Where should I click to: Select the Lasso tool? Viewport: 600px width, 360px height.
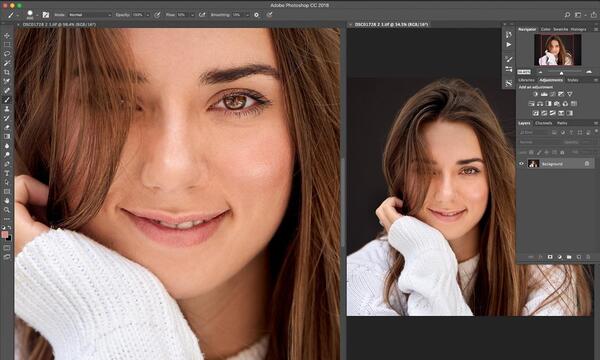(x=7, y=54)
